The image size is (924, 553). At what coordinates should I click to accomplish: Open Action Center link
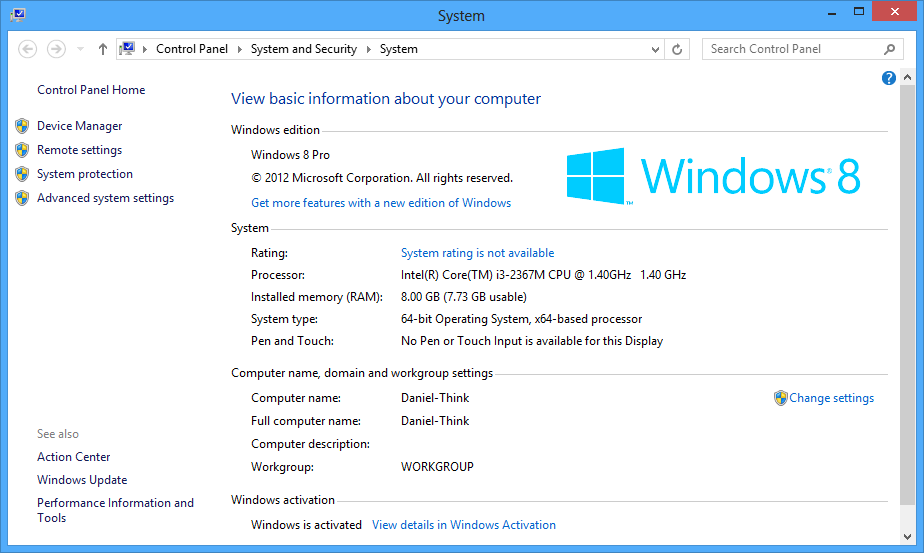pyautogui.click(x=74, y=457)
